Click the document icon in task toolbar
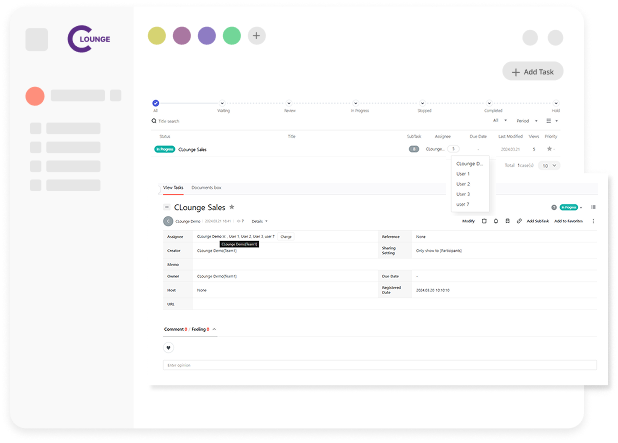The image size is (618, 443). 508,221
